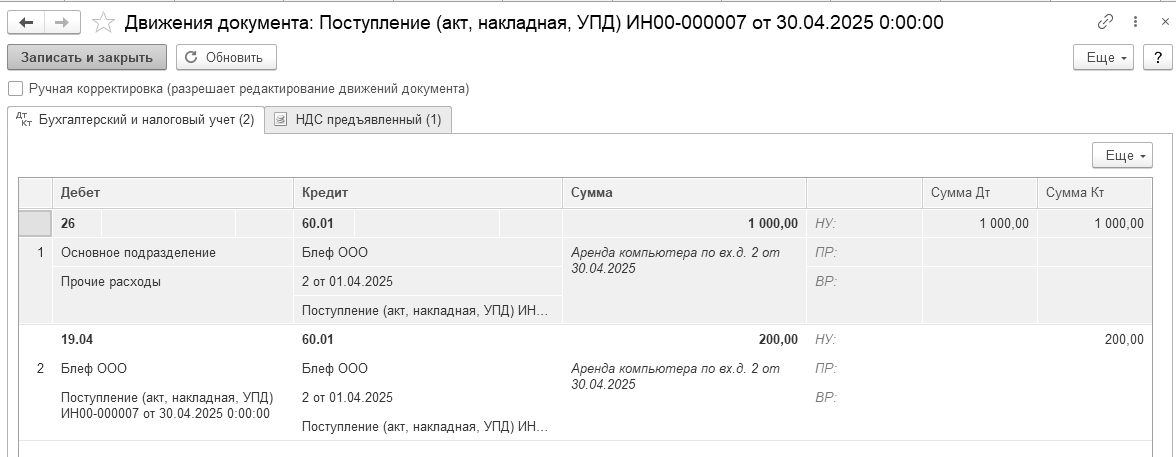Click the Дебет column header
1176x457 pixels.
pos(172,193)
